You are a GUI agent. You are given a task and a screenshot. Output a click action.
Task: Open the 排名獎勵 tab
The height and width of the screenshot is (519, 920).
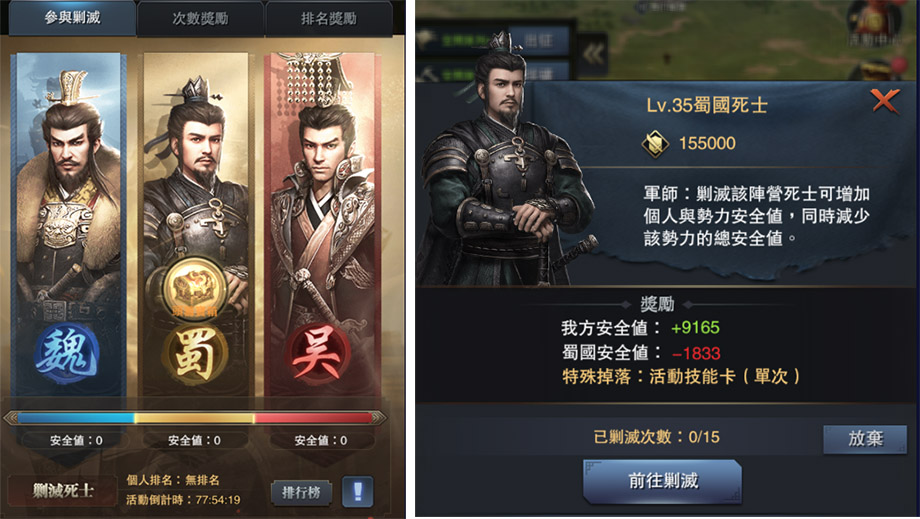329,19
